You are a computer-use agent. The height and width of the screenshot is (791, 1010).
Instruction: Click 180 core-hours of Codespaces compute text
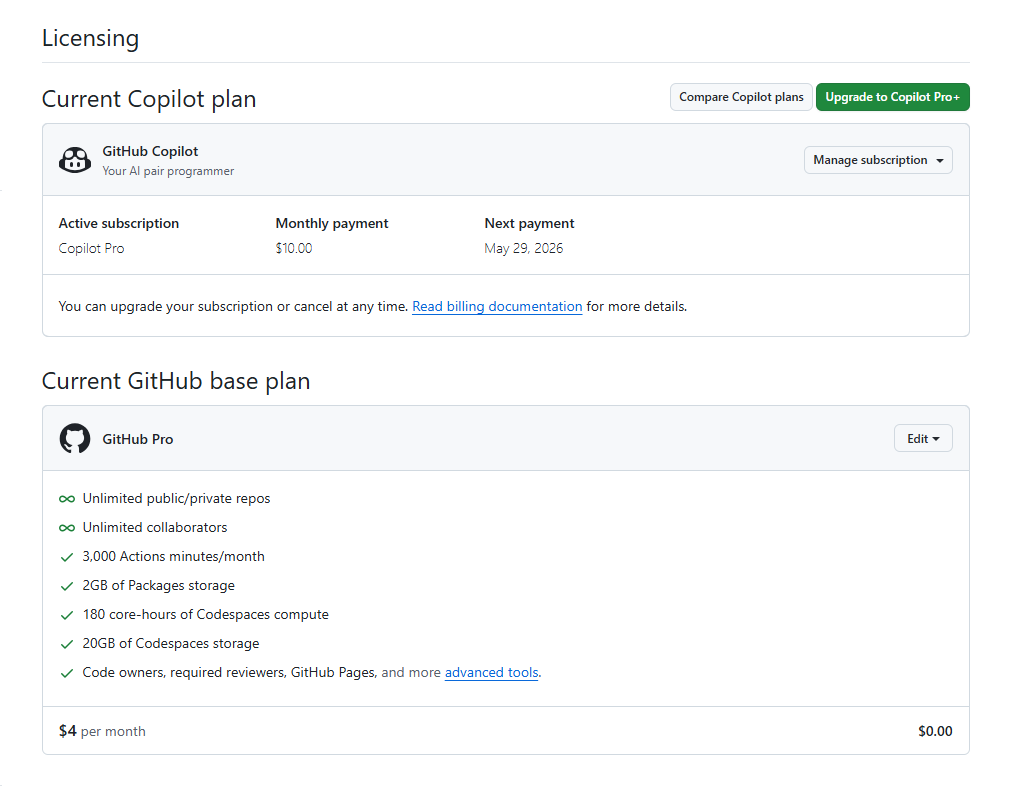click(205, 615)
